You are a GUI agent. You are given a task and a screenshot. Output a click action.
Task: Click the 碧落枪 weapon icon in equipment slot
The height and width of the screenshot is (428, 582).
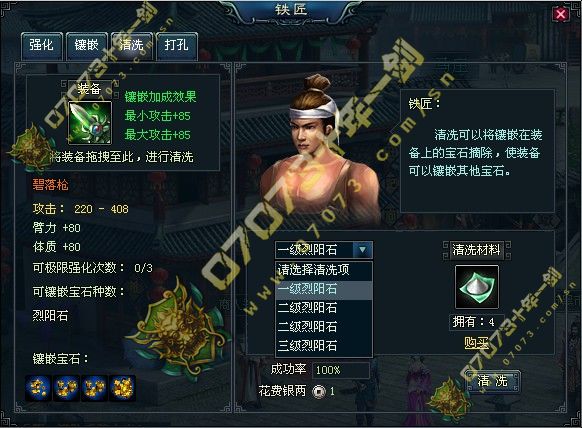[90, 122]
